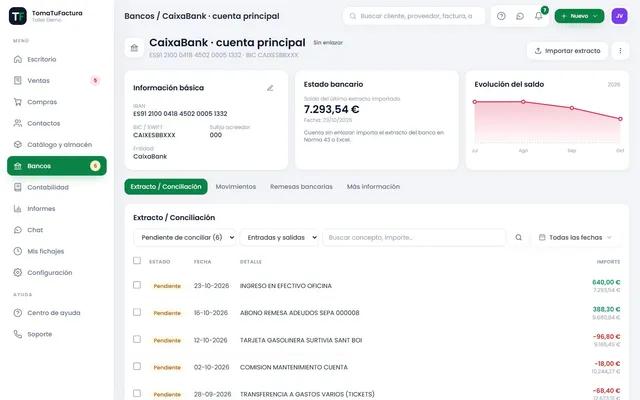Expand the Nuevo button dropdown arrow
This screenshot has width=640, height=400.
(x=595, y=16)
